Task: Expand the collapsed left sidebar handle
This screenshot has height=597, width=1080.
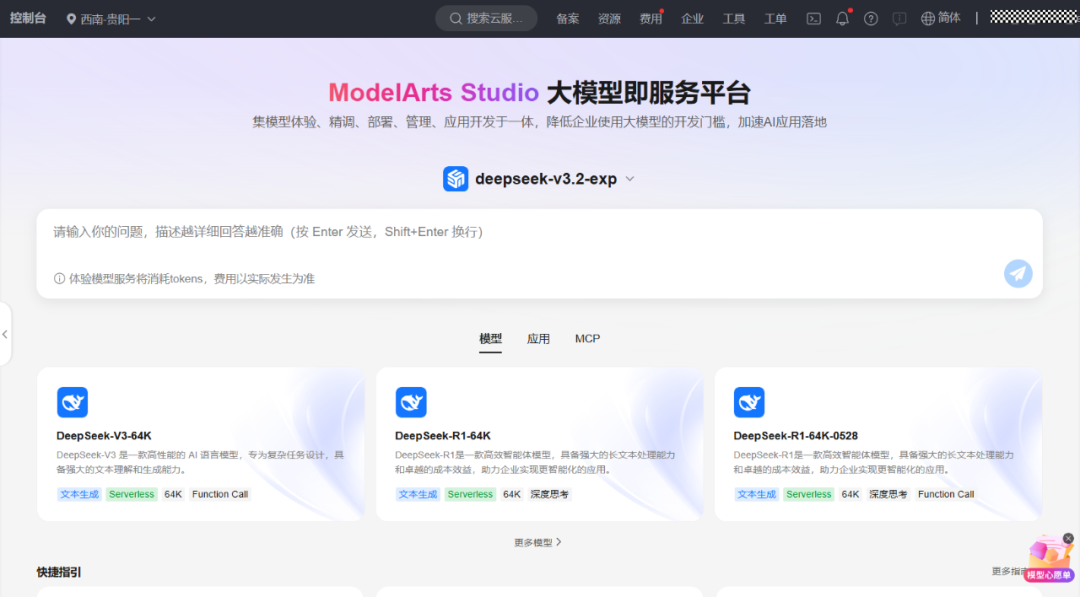Action: click(5, 335)
